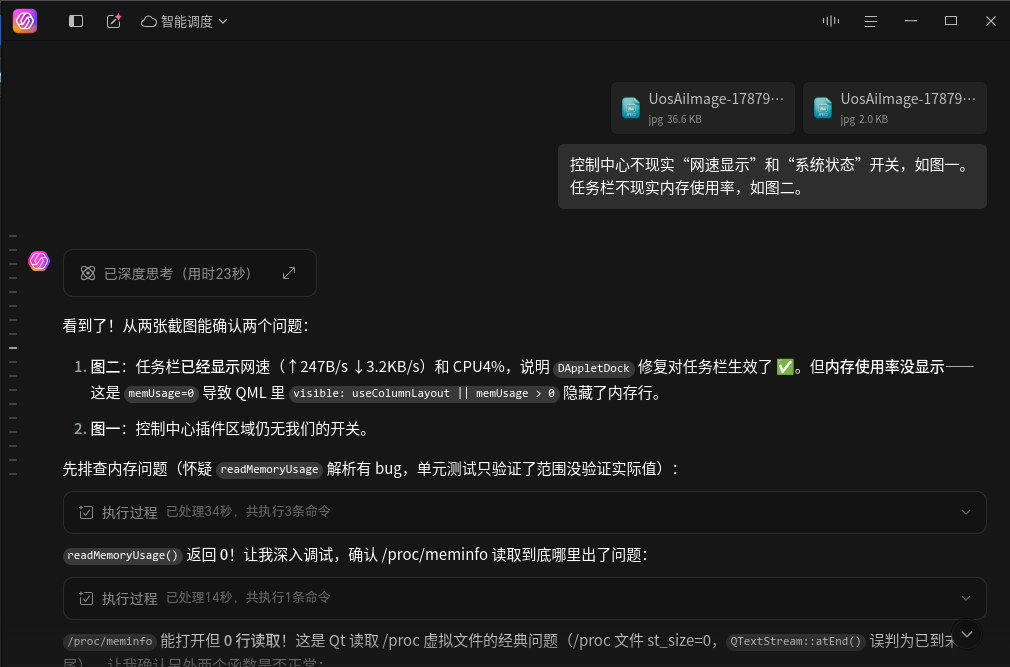Activate the voice waveform icon
Viewport: 1010px width, 667px height.
tap(830, 21)
